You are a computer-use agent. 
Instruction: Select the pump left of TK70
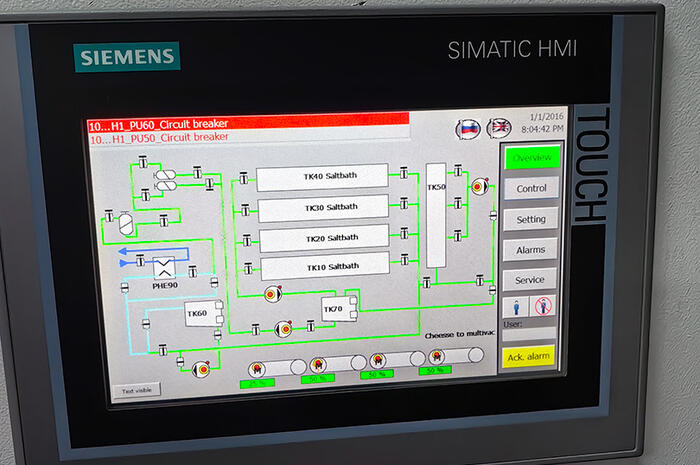point(272,294)
